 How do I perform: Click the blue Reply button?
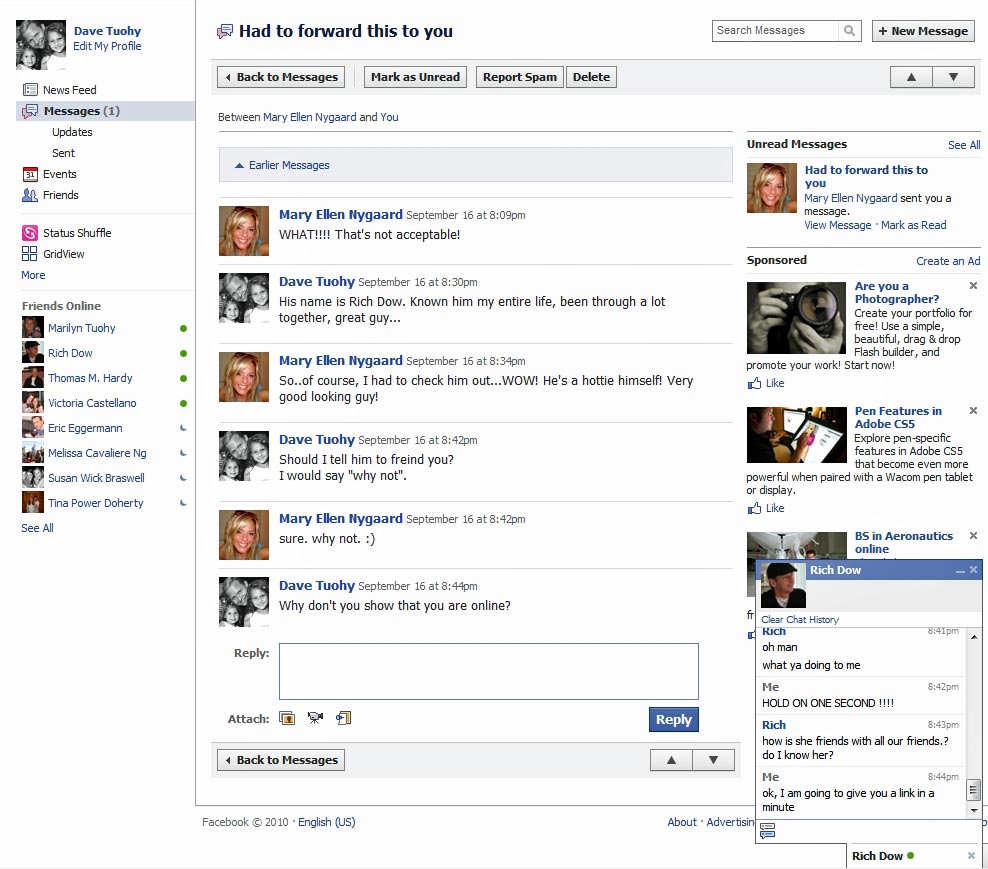click(x=674, y=719)
